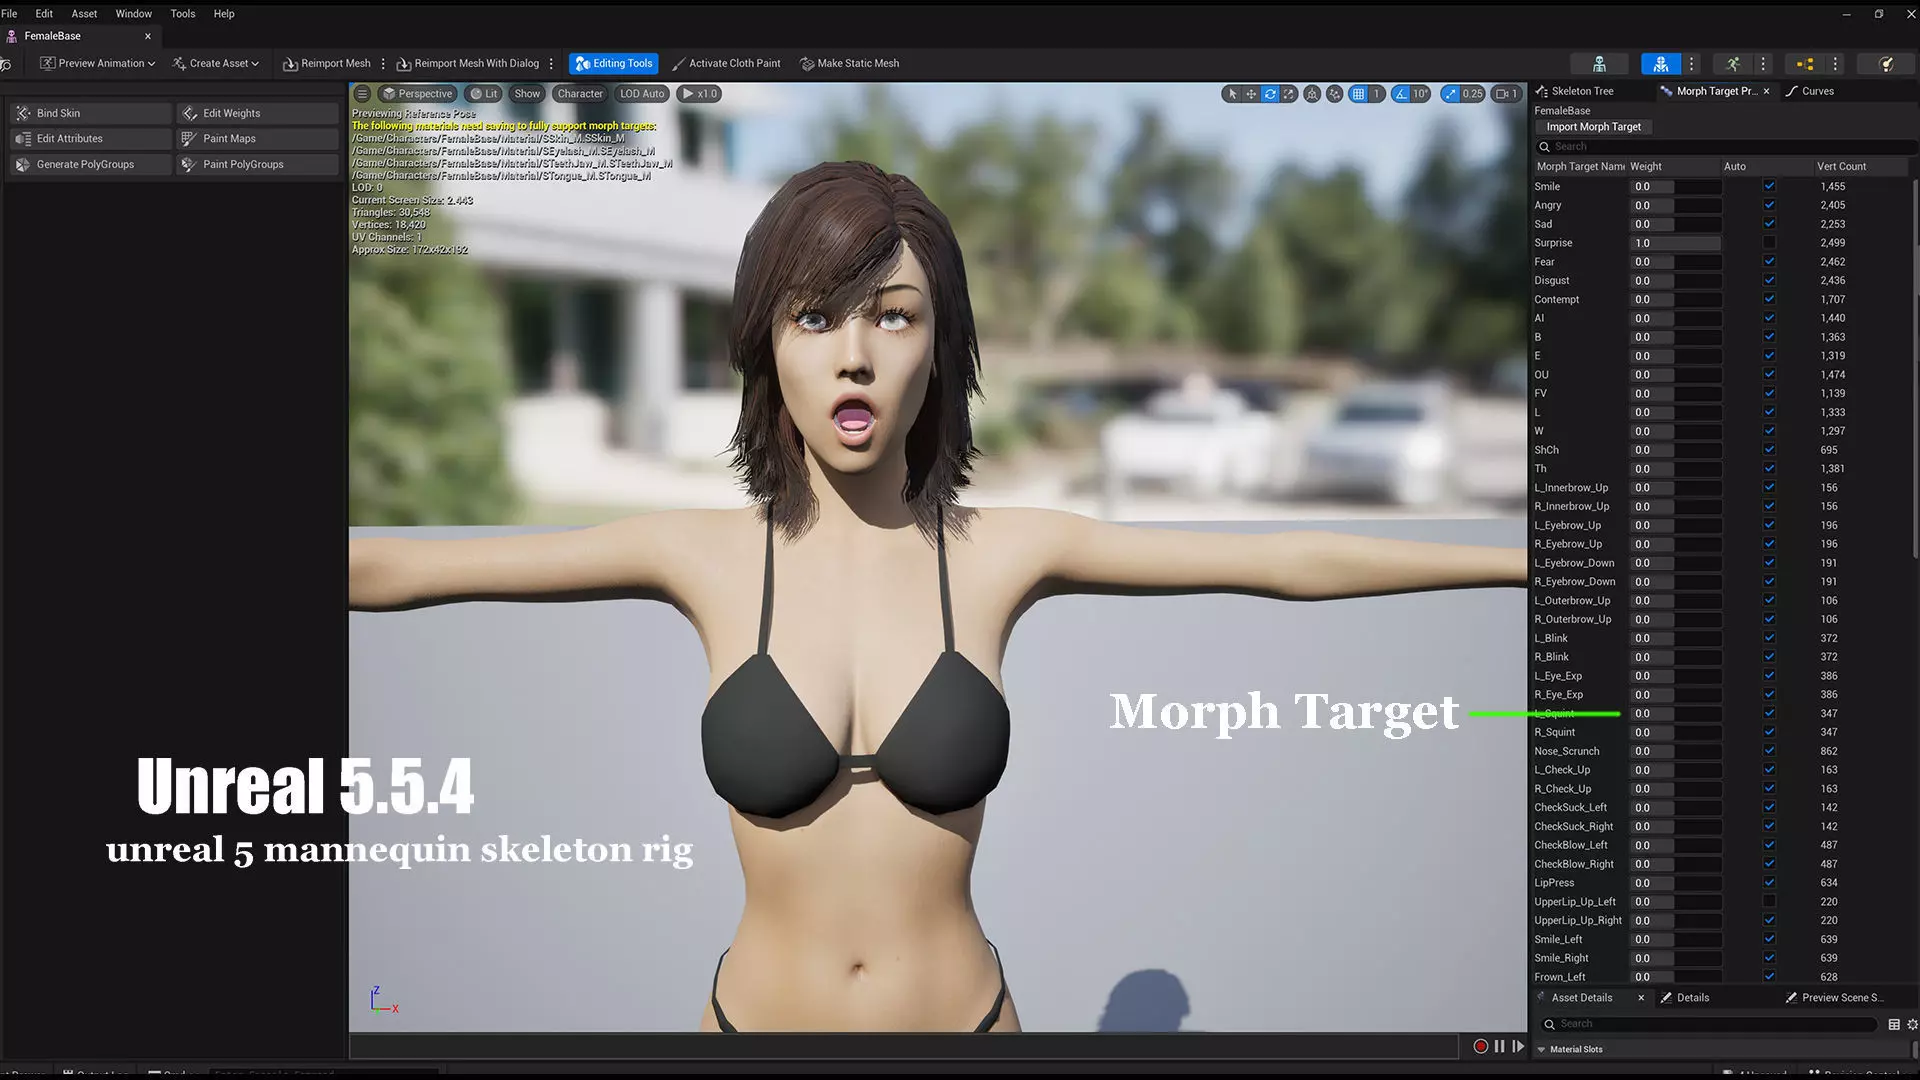1920x1080 pixels.
Task: Switch to Animation mode running-figure icon
Action: [1733, 63]
